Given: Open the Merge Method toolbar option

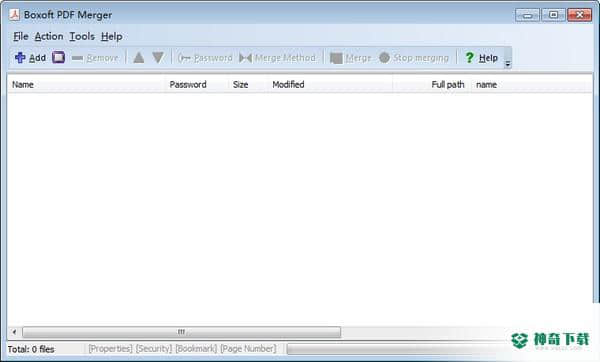Looking at the screenshot, I should (x=277, y=58).
